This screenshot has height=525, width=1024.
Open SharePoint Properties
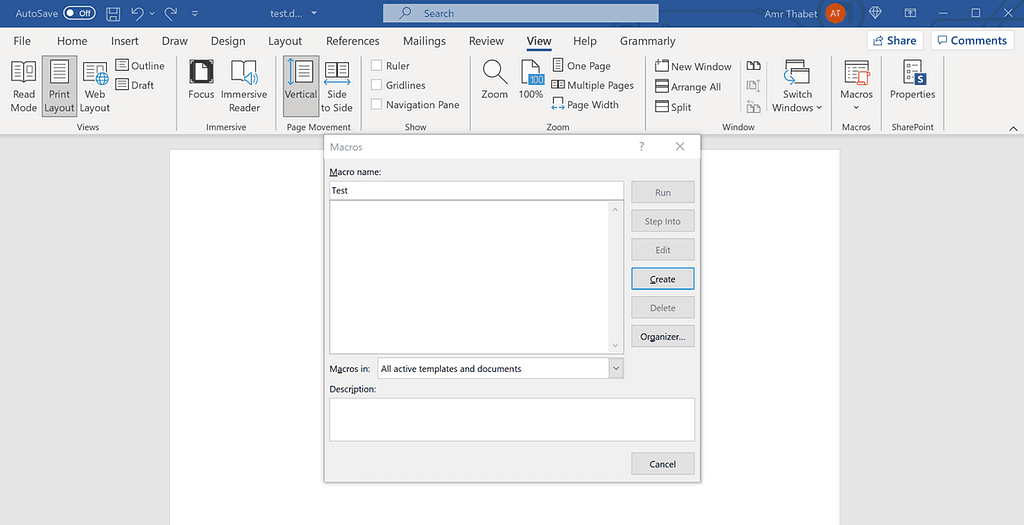coord(912,80)
